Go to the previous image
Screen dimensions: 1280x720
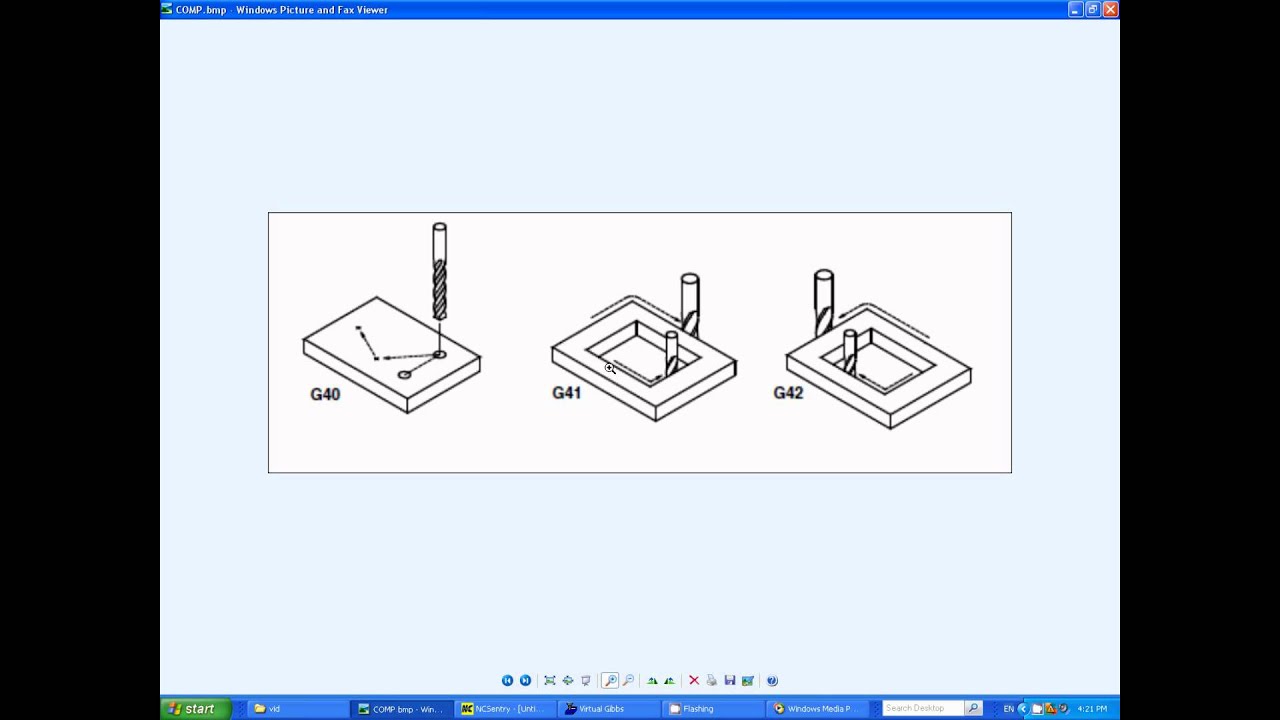pyautogui.click(x=507, y=681)
